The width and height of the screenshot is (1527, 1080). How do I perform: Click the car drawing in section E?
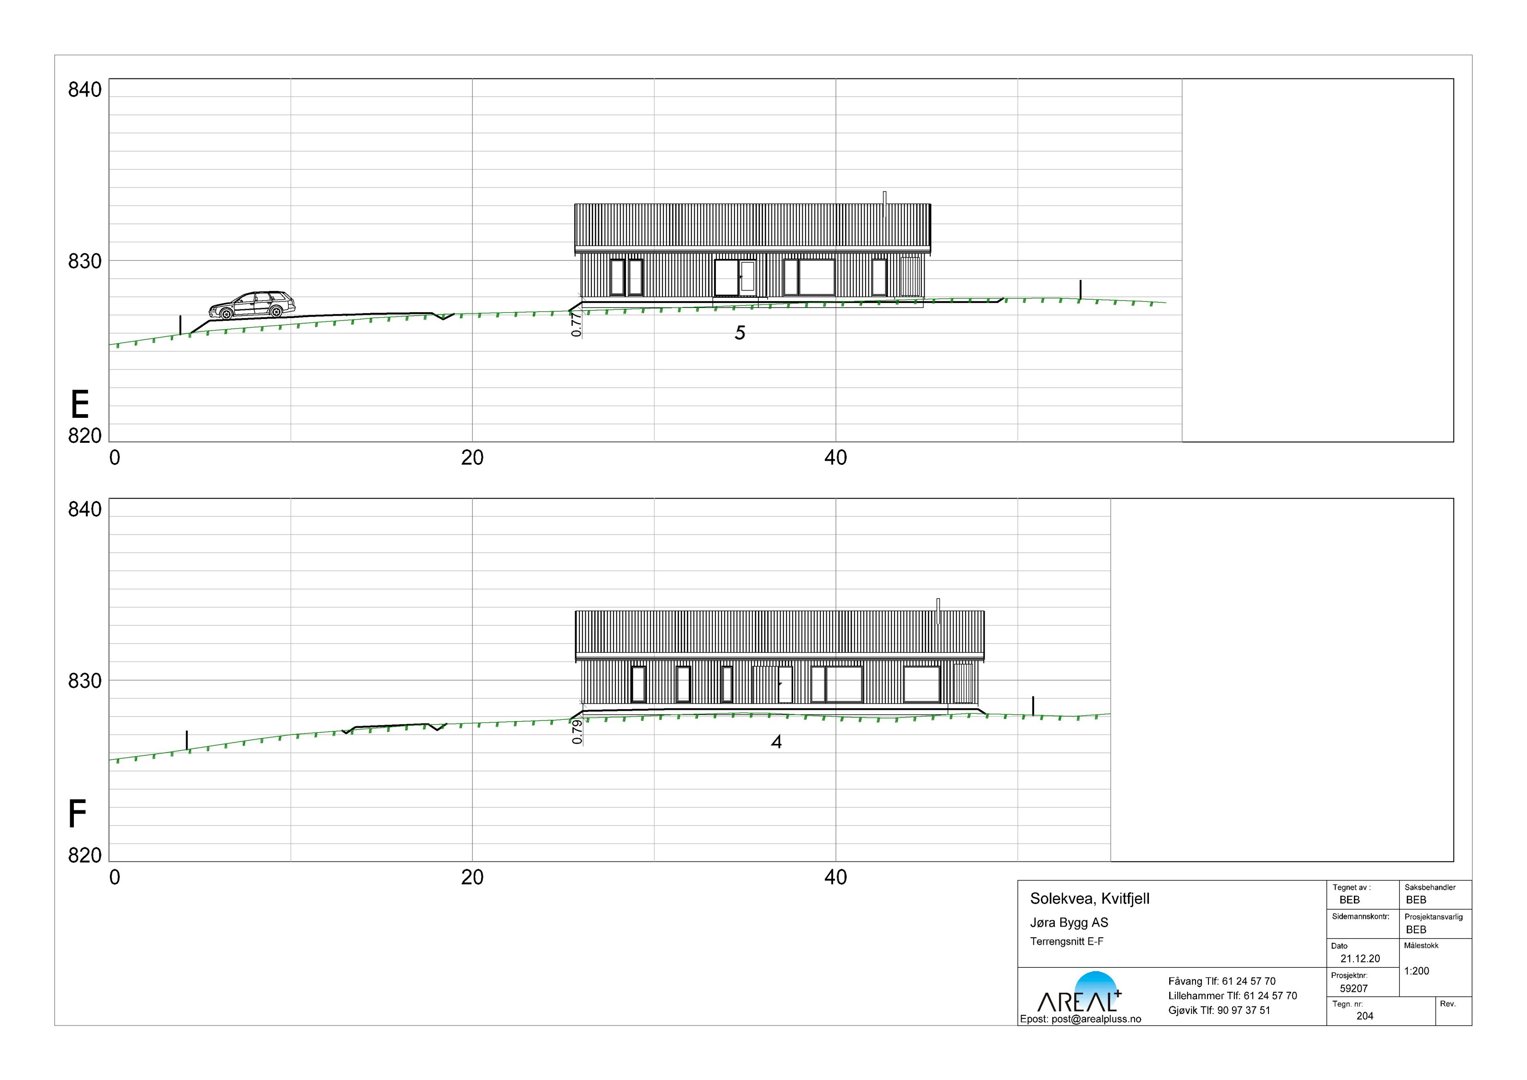point(252,305)
